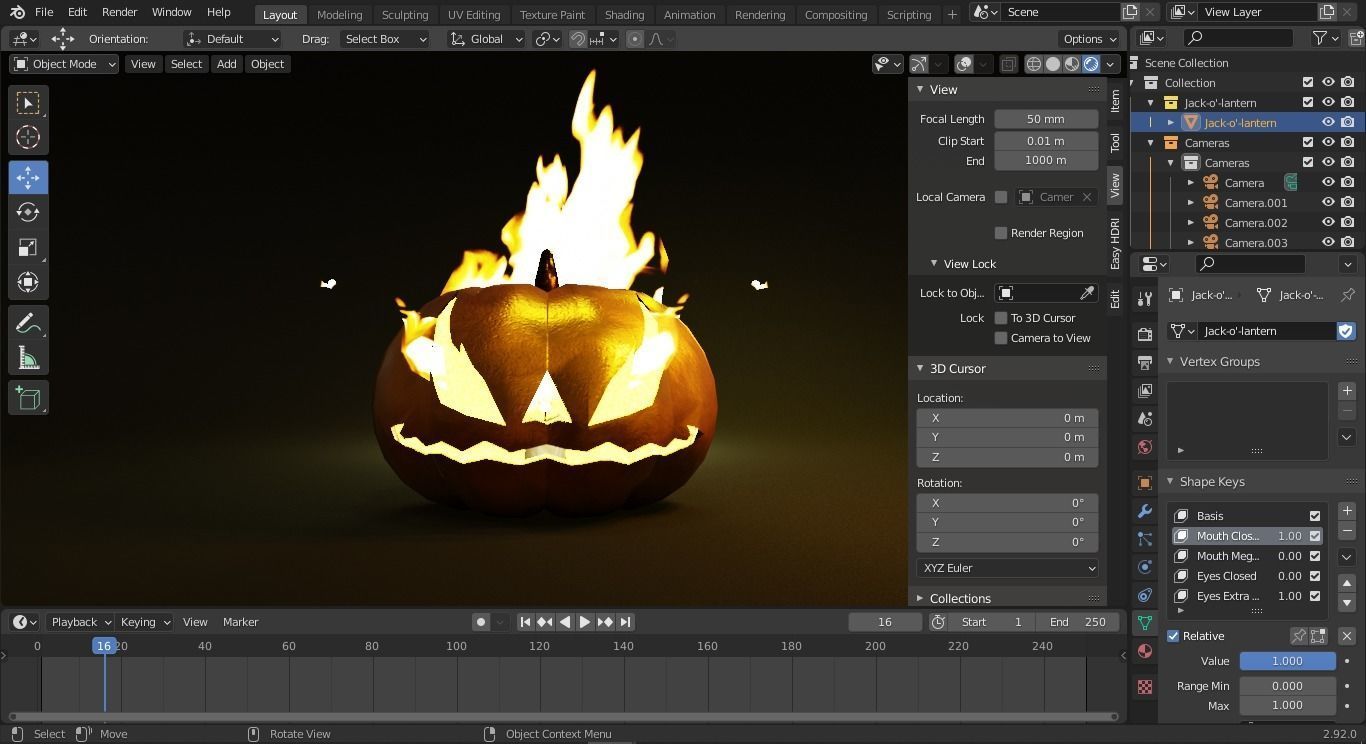Mute the Mouth Clos... shape key

click(1315, 536)
